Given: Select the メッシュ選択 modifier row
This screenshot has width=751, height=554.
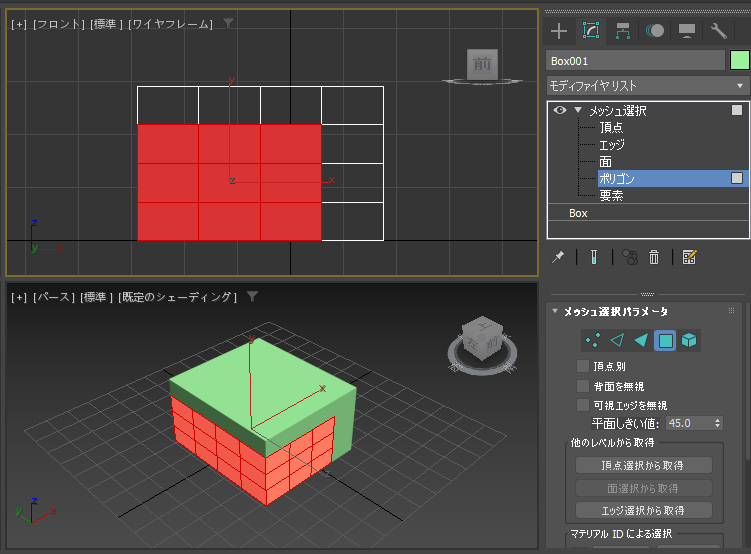Looking at the screenshot, I should (x=648, y=111).
